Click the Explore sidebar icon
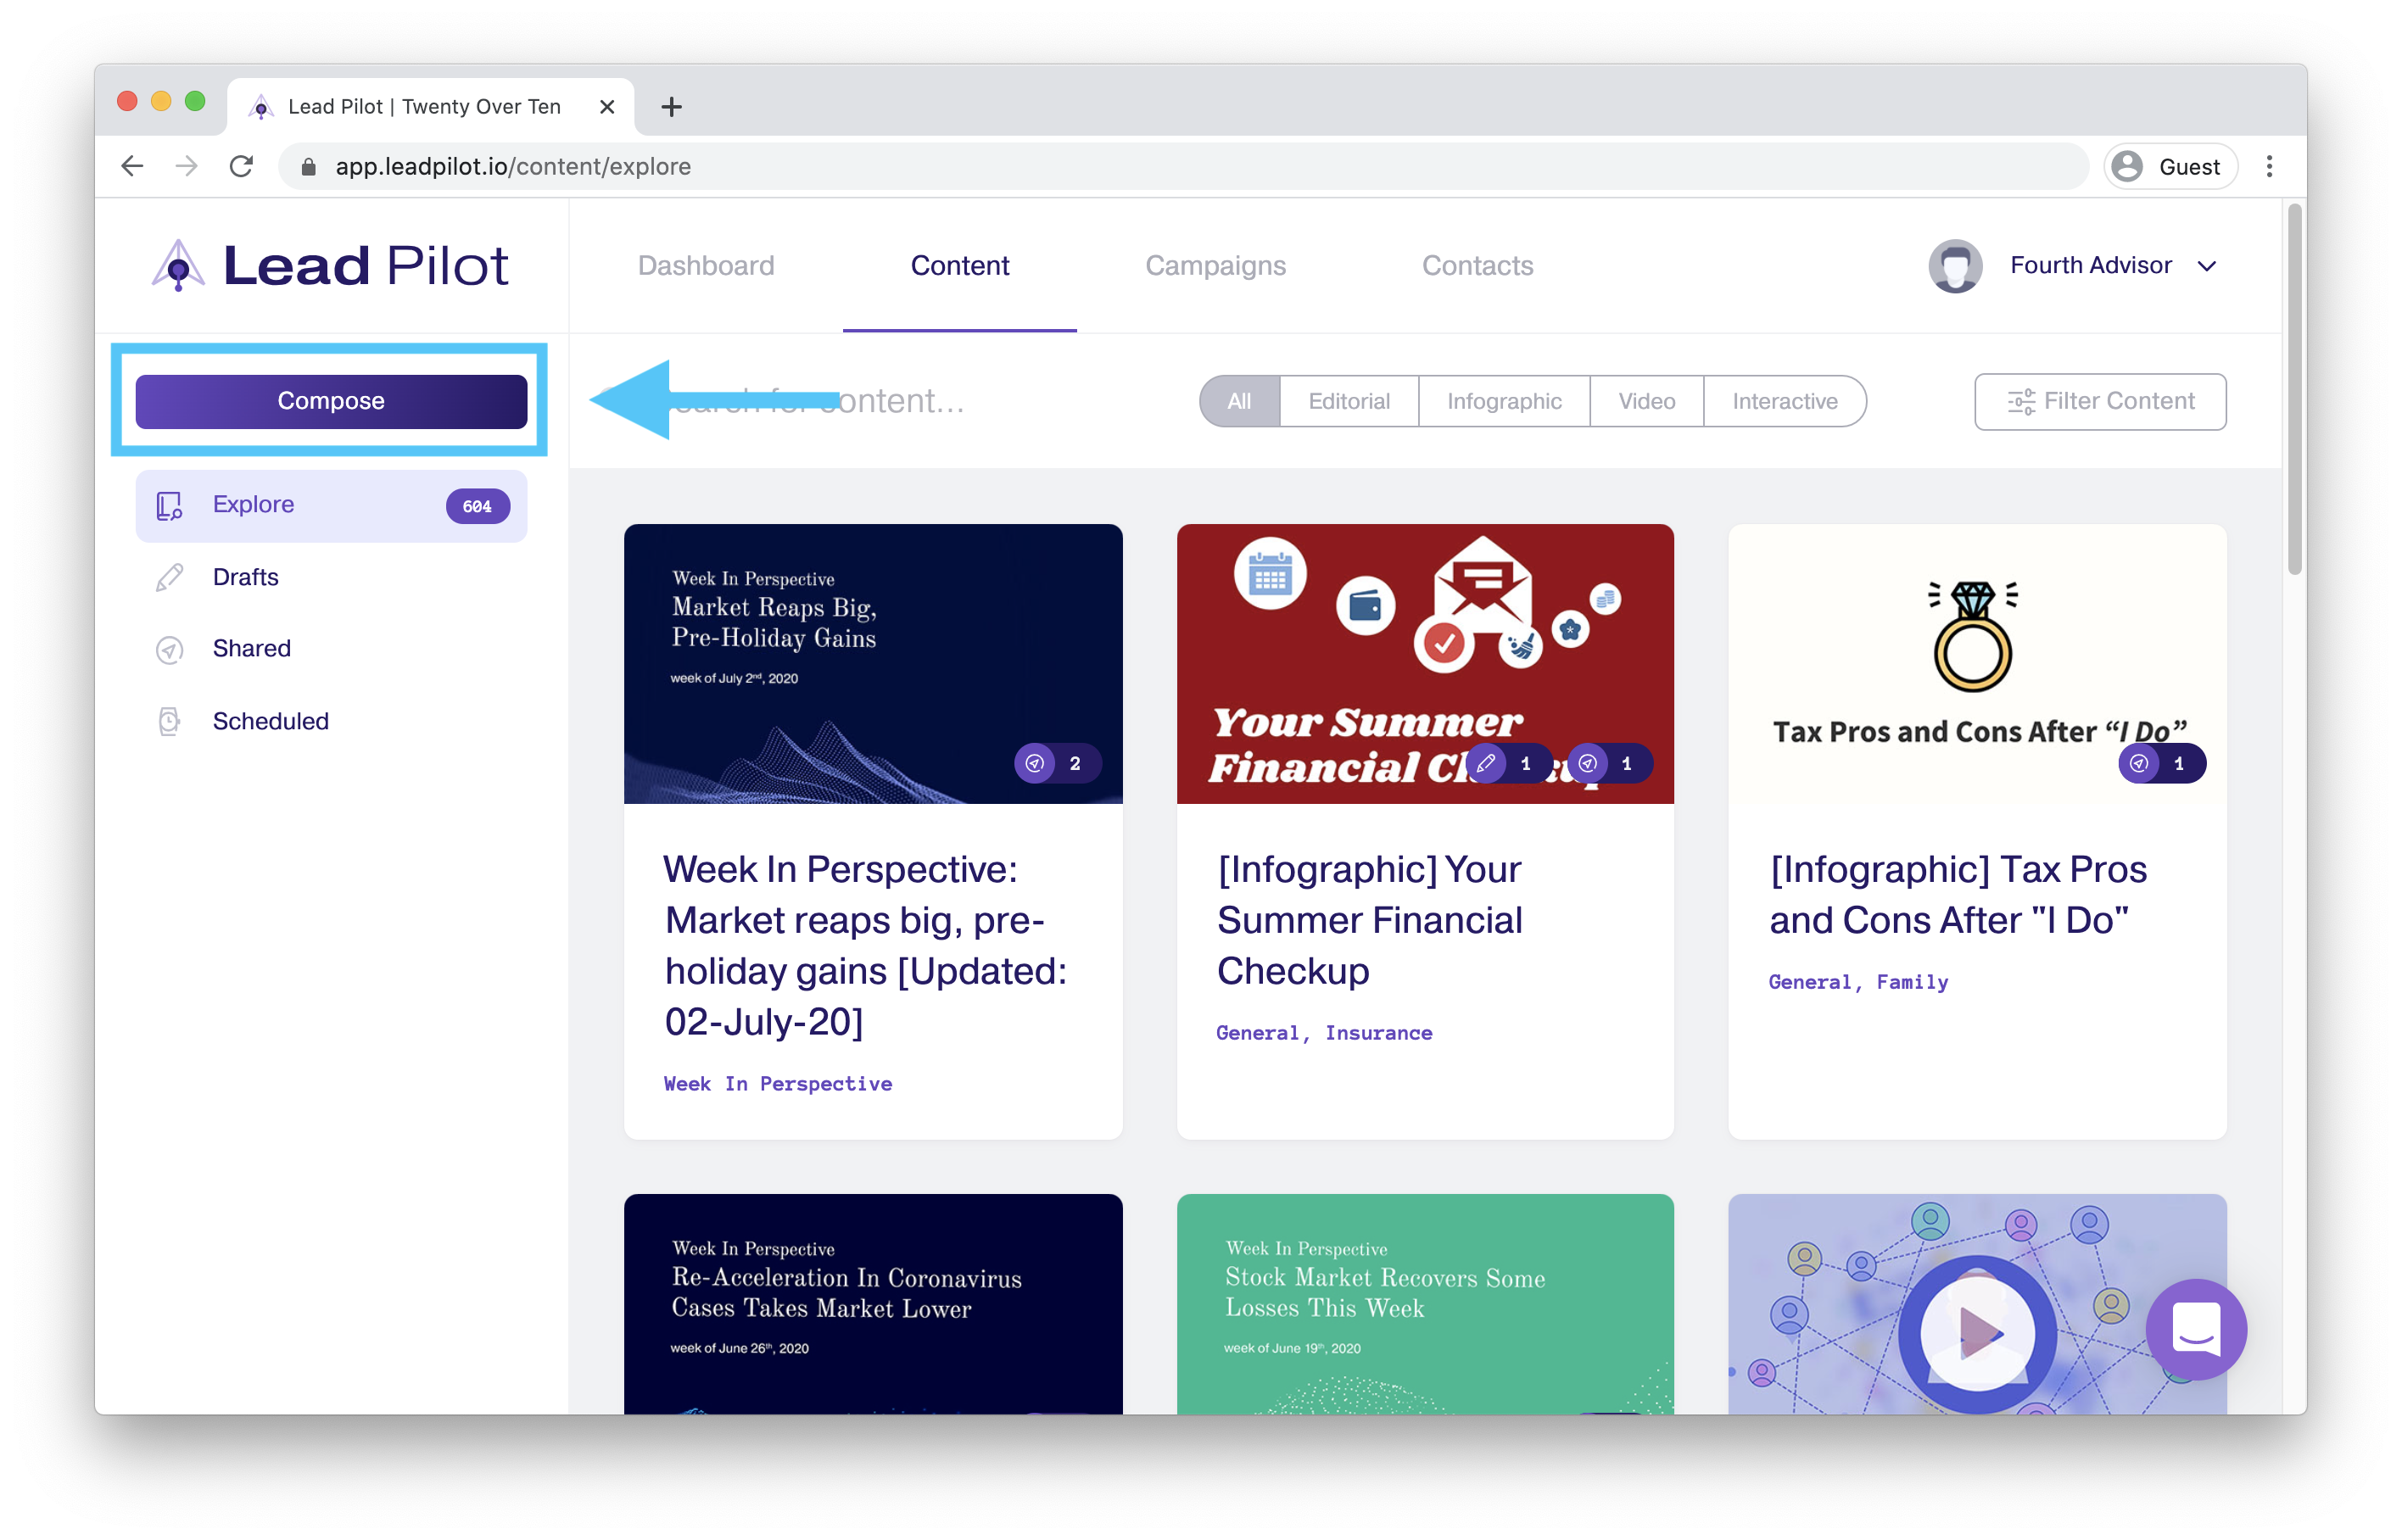This screenshot has width=2402, height=1540. (x=169, y=506)
